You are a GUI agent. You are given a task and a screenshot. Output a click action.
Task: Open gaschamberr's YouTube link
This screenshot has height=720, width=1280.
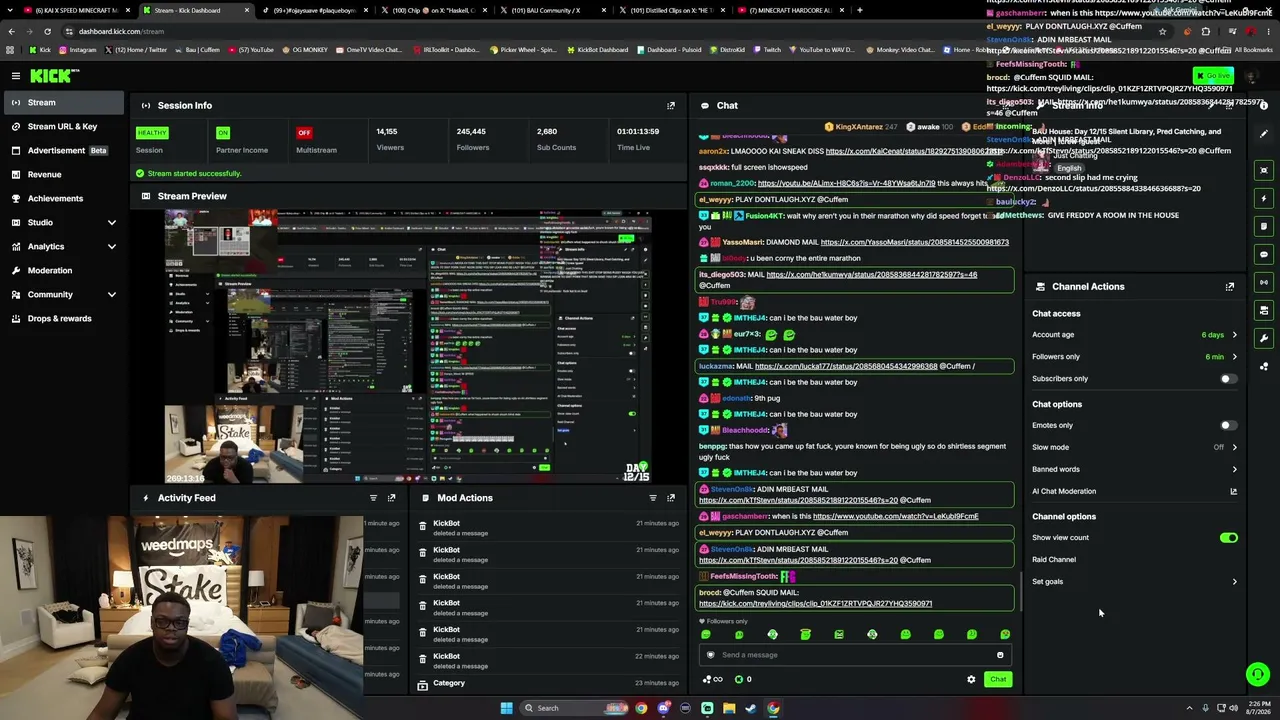click(x=896, y=517)
